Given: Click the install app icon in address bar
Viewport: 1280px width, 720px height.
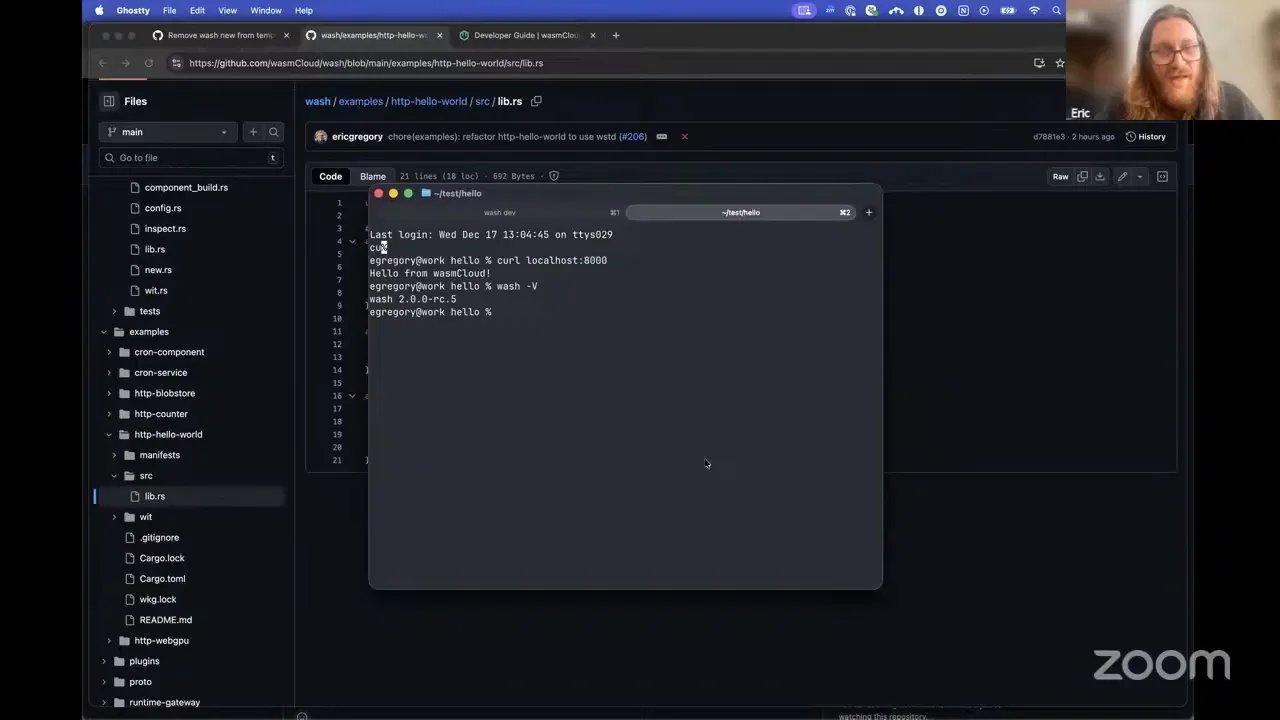Looking at the screenshot, I should click(x=1039, y=63).
